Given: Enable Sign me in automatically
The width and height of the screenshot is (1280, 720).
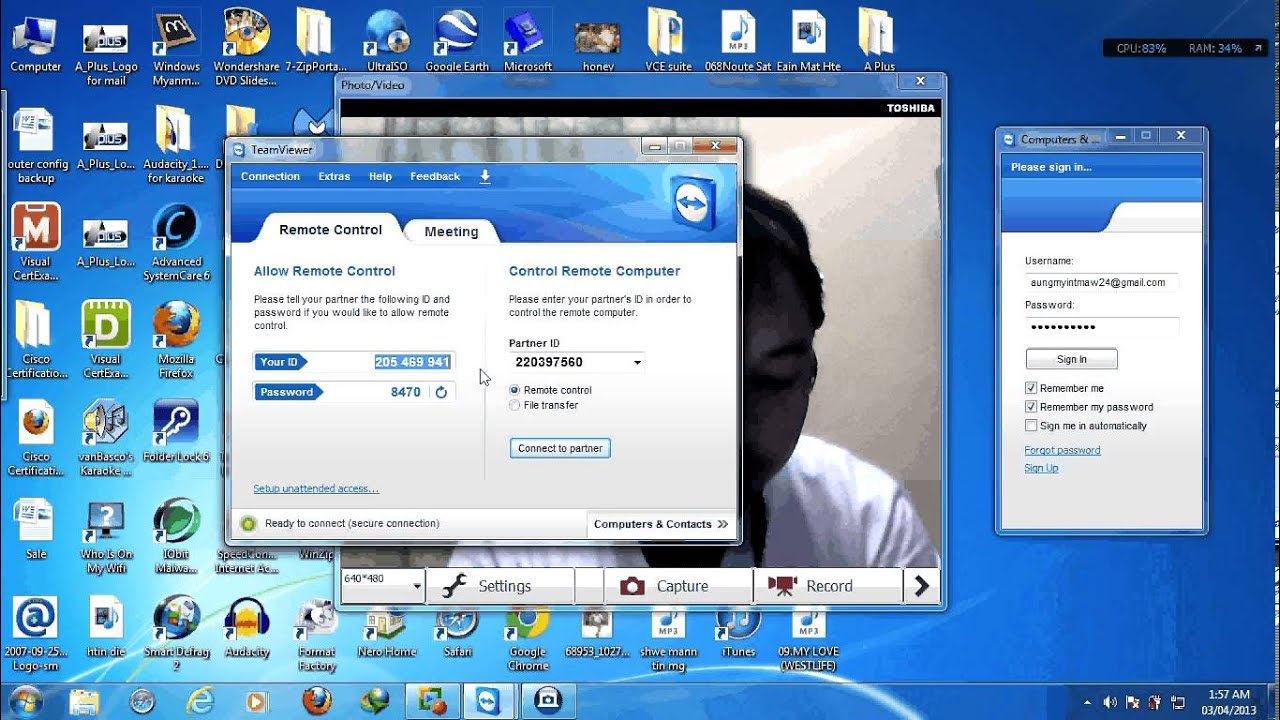Looking at the screenshot, I should [x=1031, y=426].
